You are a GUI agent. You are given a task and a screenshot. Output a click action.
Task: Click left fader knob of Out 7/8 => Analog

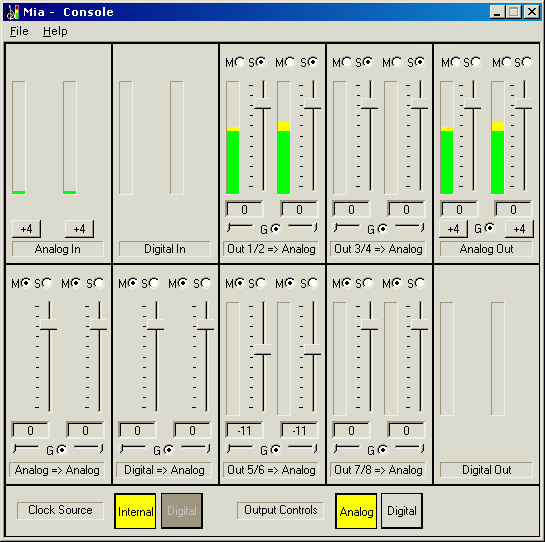click(370, 325)
